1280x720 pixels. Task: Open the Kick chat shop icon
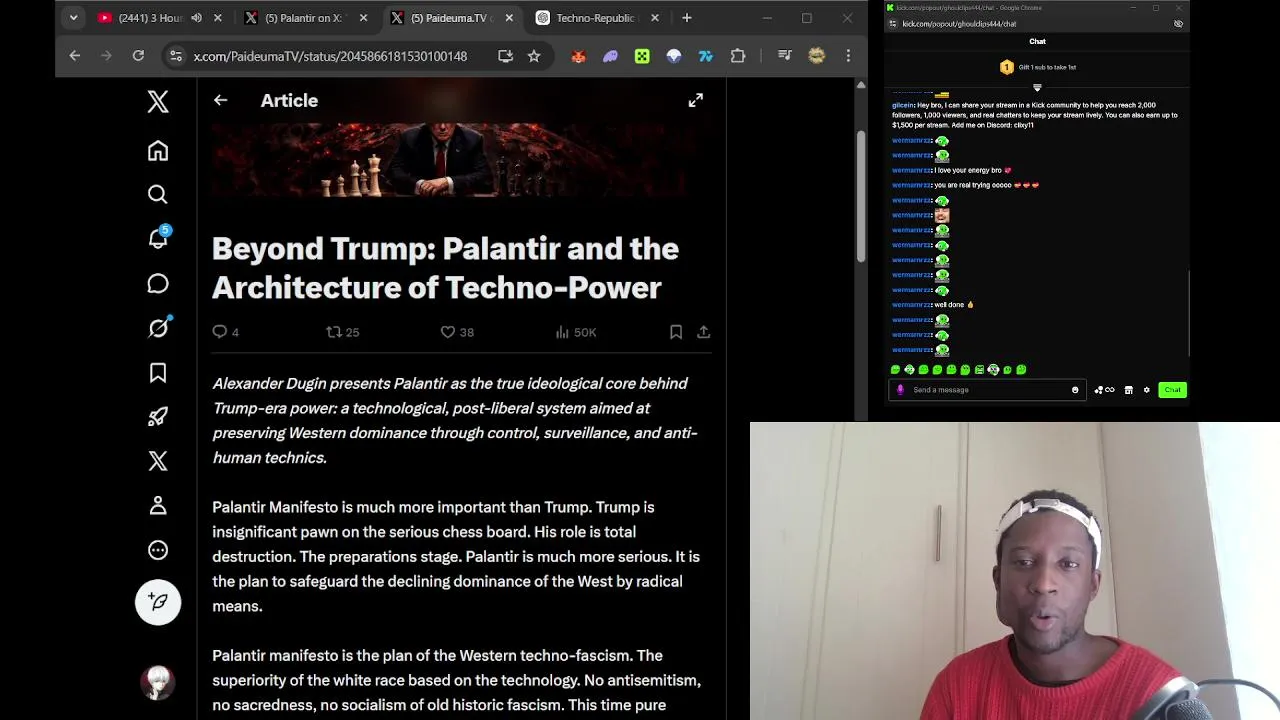(1128, 390)
